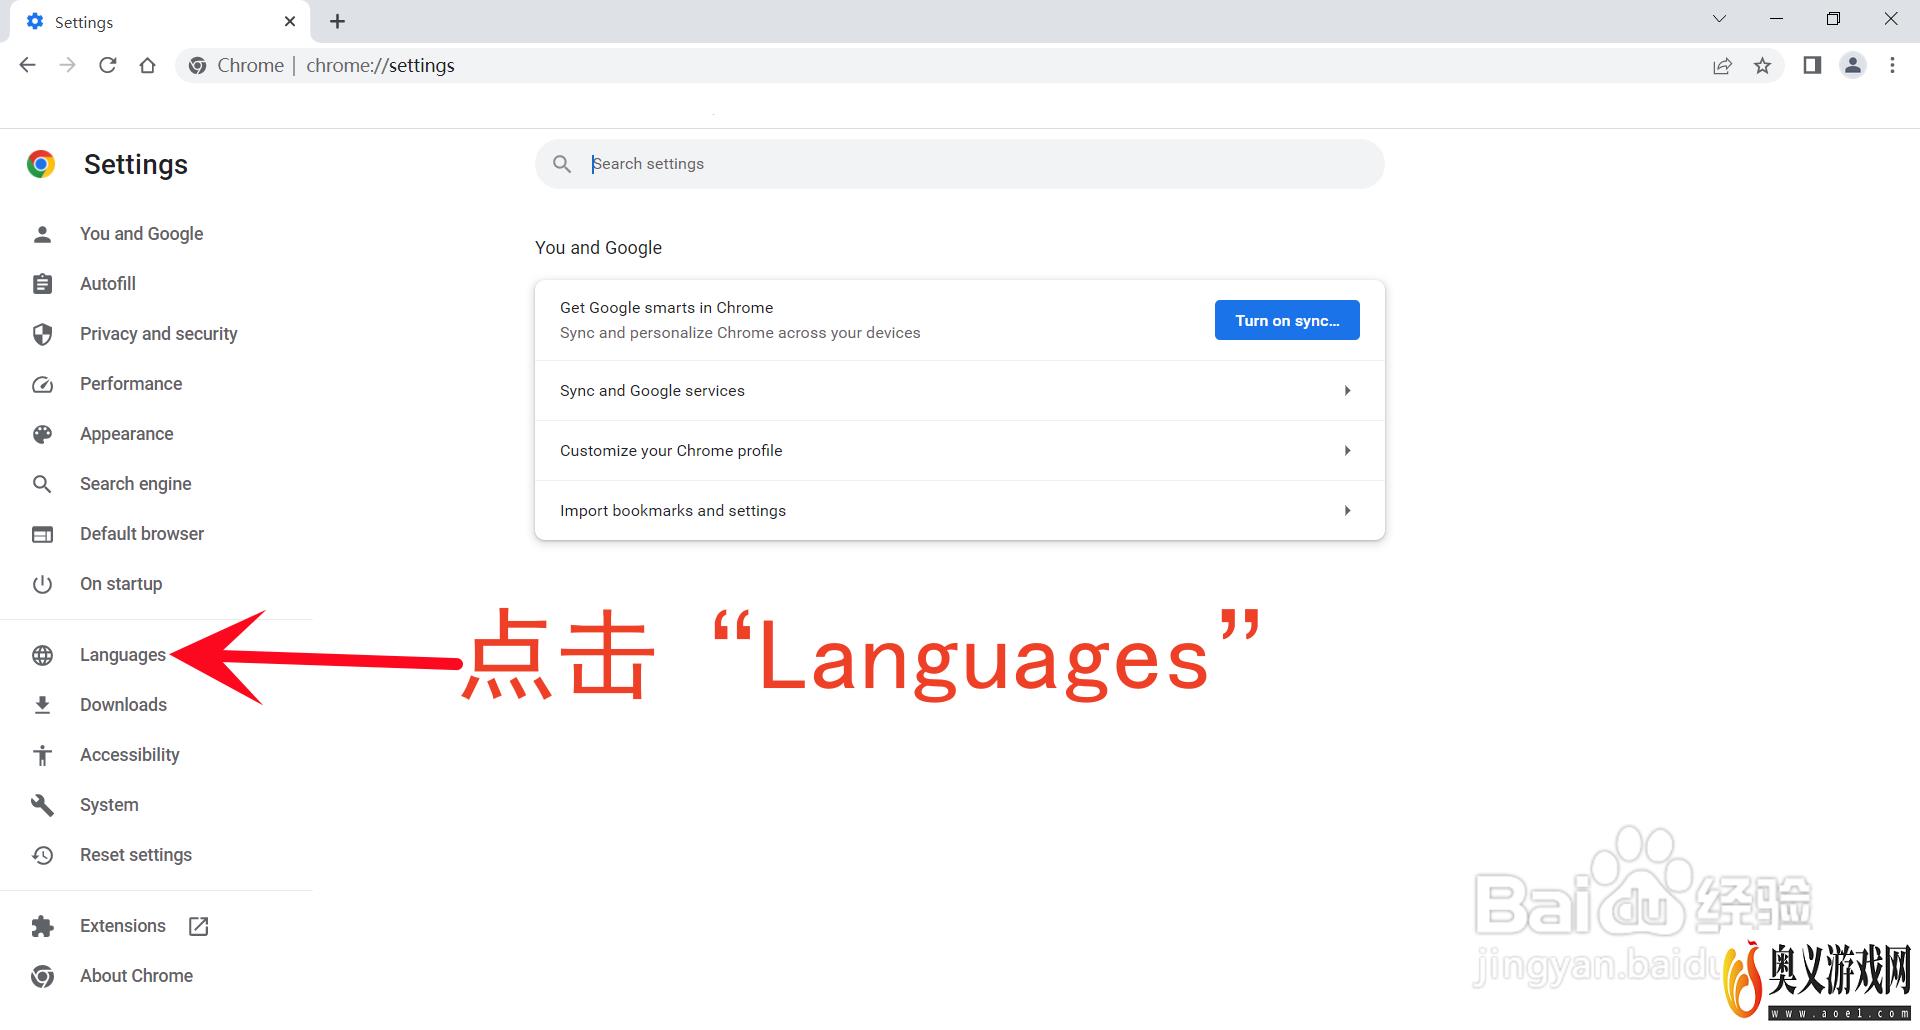Open On startup settings
This screenshot has height=1030, width=1920.
[x=121, y=584]
